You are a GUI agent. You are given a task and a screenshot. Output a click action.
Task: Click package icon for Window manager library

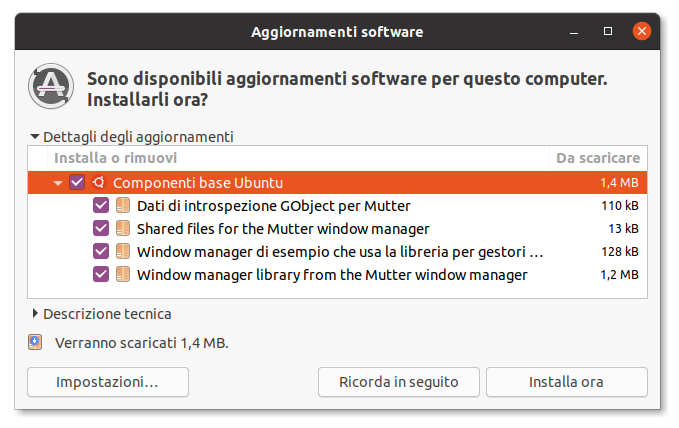coord(123,274)
